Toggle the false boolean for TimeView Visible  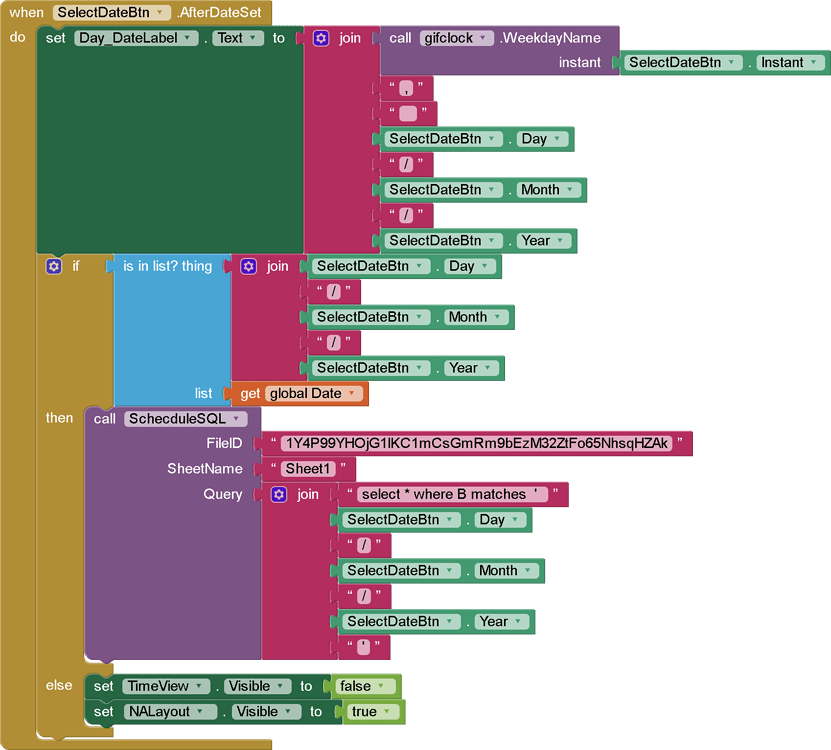click(360, 686)
